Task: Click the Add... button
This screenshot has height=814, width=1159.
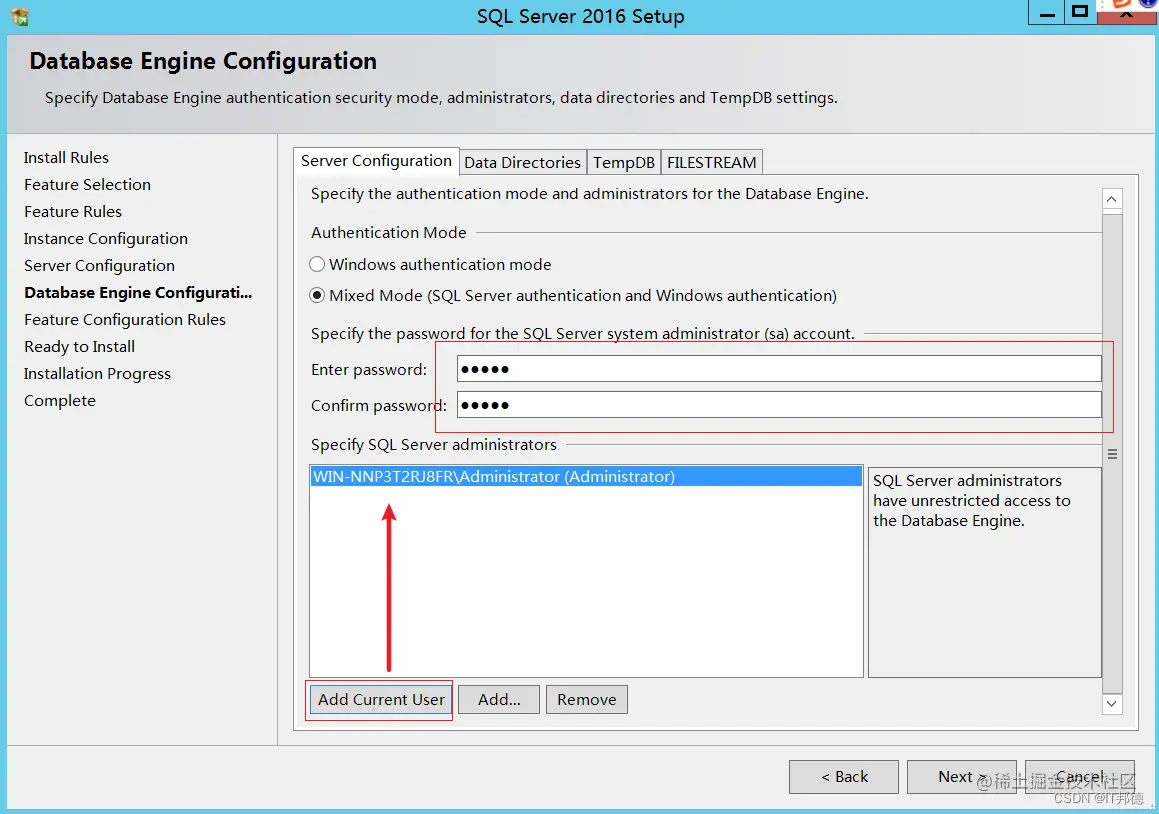Action: [499, 699]
